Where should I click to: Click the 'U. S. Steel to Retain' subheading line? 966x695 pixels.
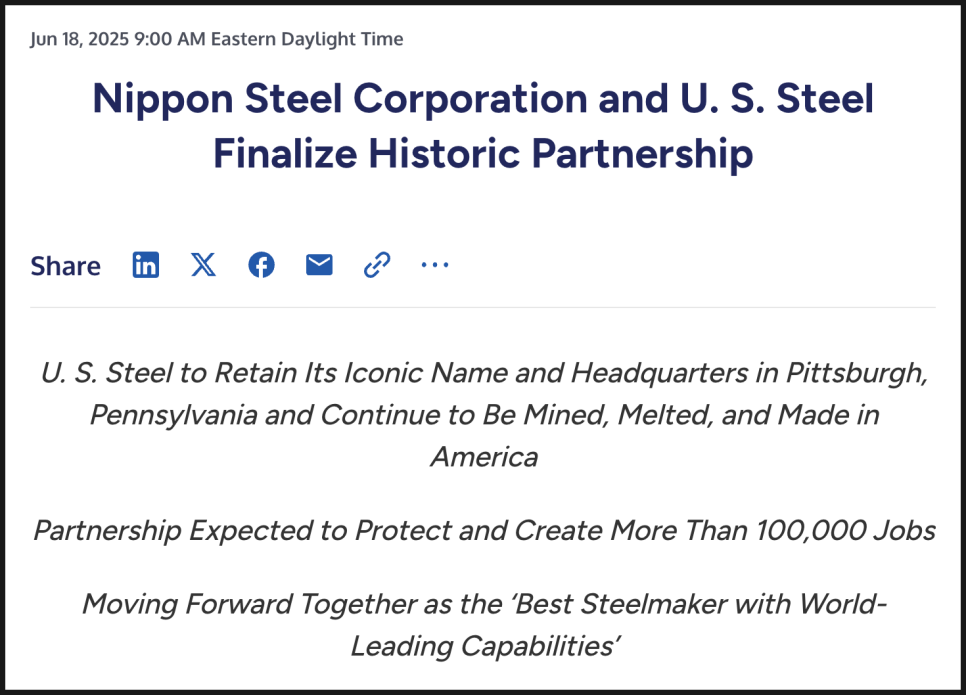484,373
